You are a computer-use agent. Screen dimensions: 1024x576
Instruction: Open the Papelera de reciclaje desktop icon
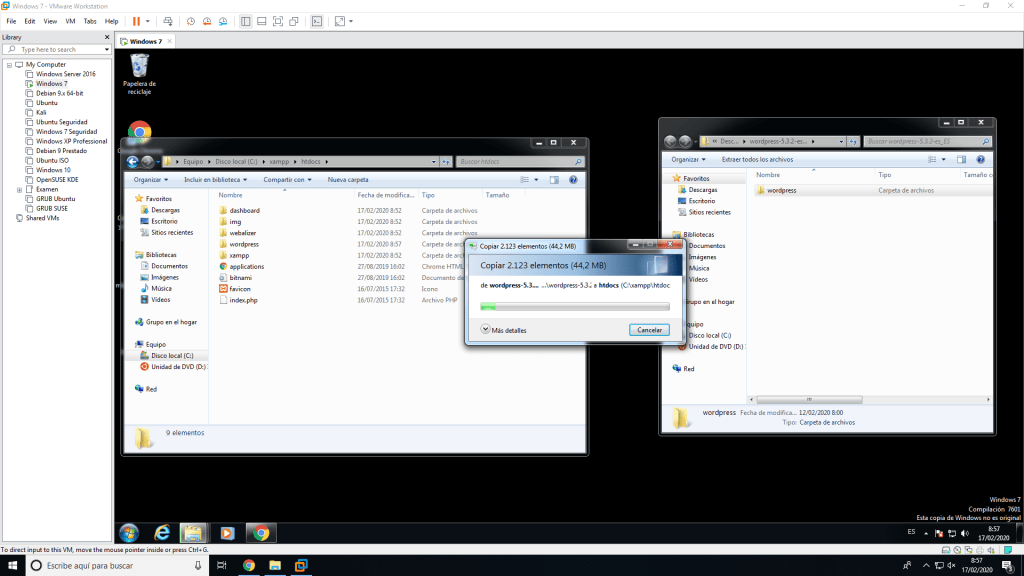click(139, 68)
